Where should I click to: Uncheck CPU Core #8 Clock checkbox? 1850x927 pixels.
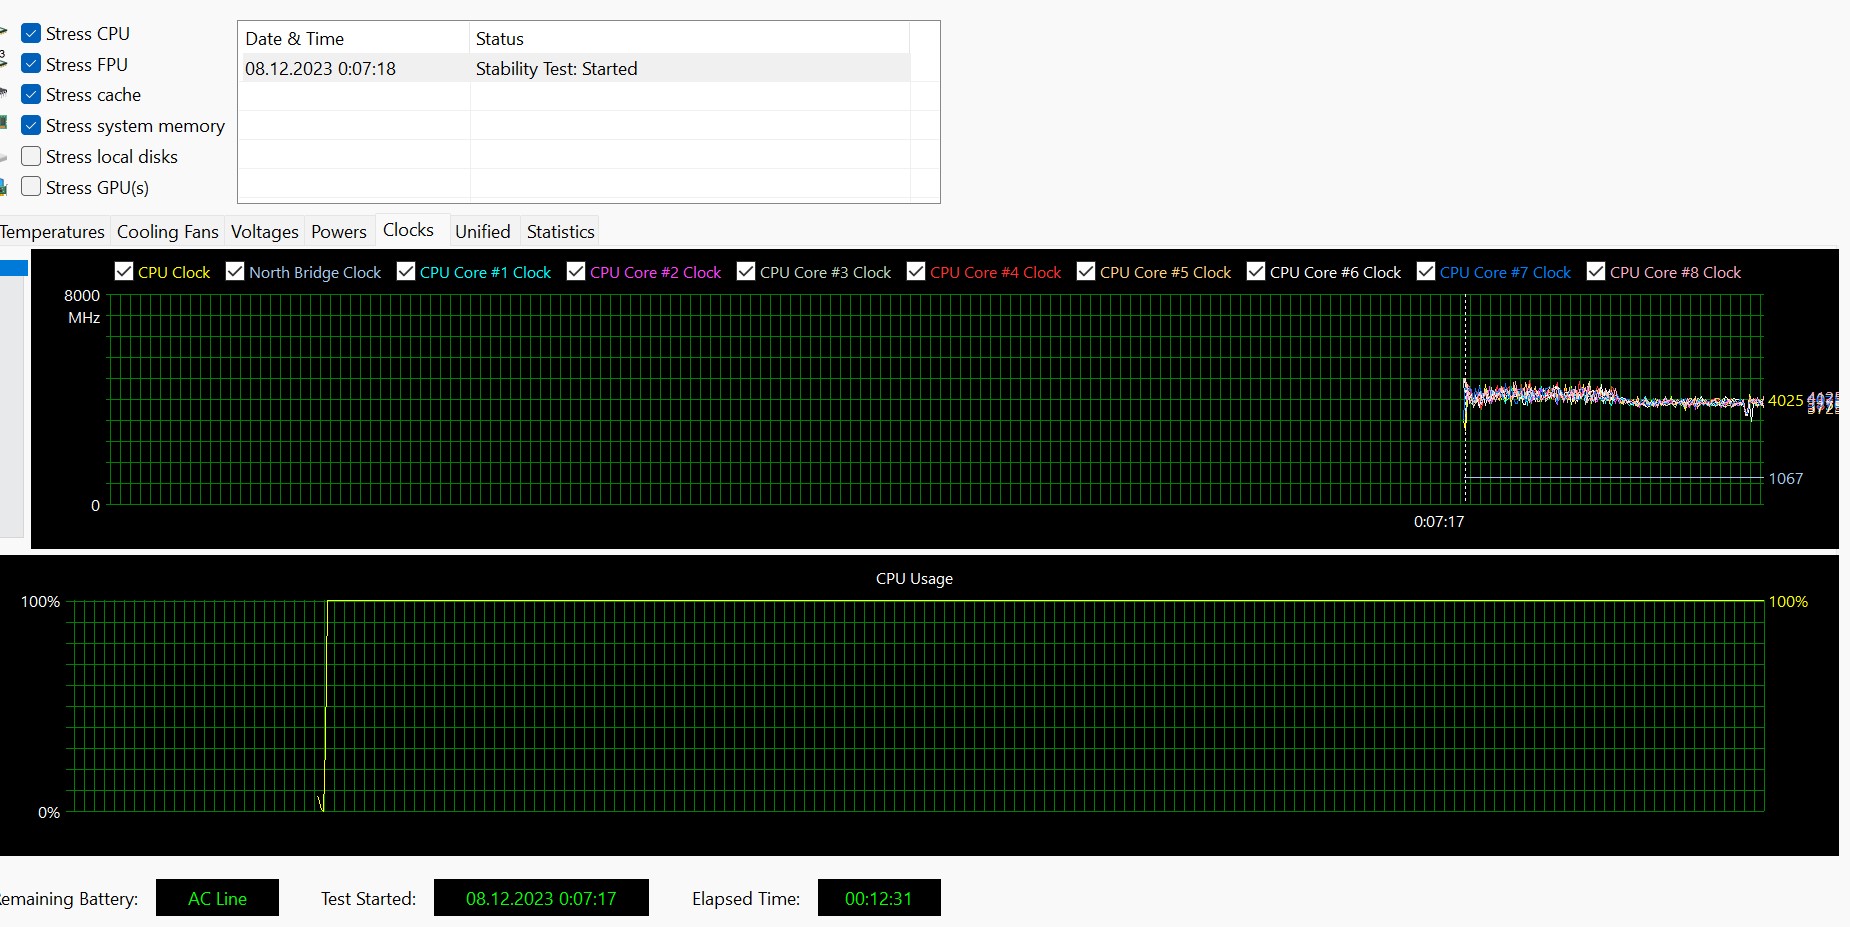(1596, 272)
